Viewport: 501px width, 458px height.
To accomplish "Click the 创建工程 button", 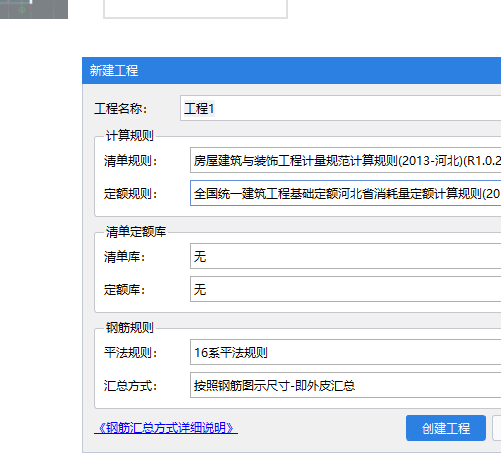I will point(446,428).
